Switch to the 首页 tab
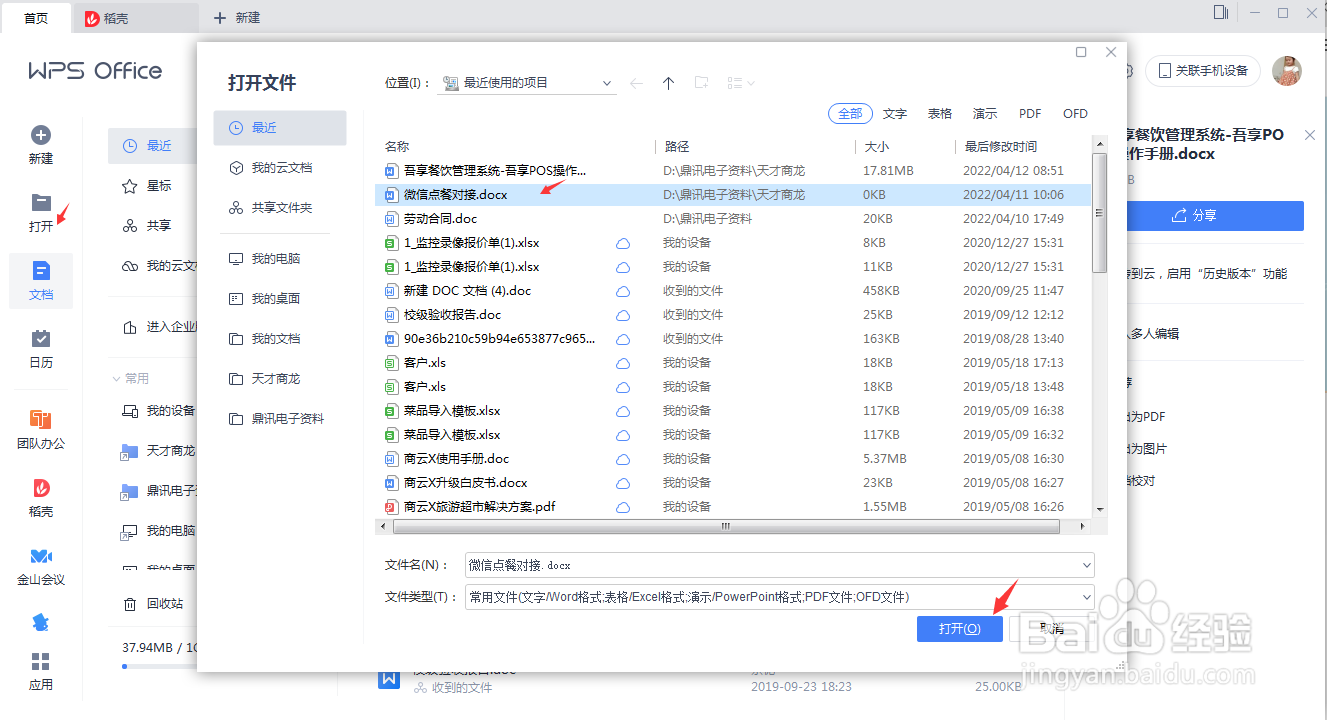This screenshot has height=720, width=1327. coord(37,18)
